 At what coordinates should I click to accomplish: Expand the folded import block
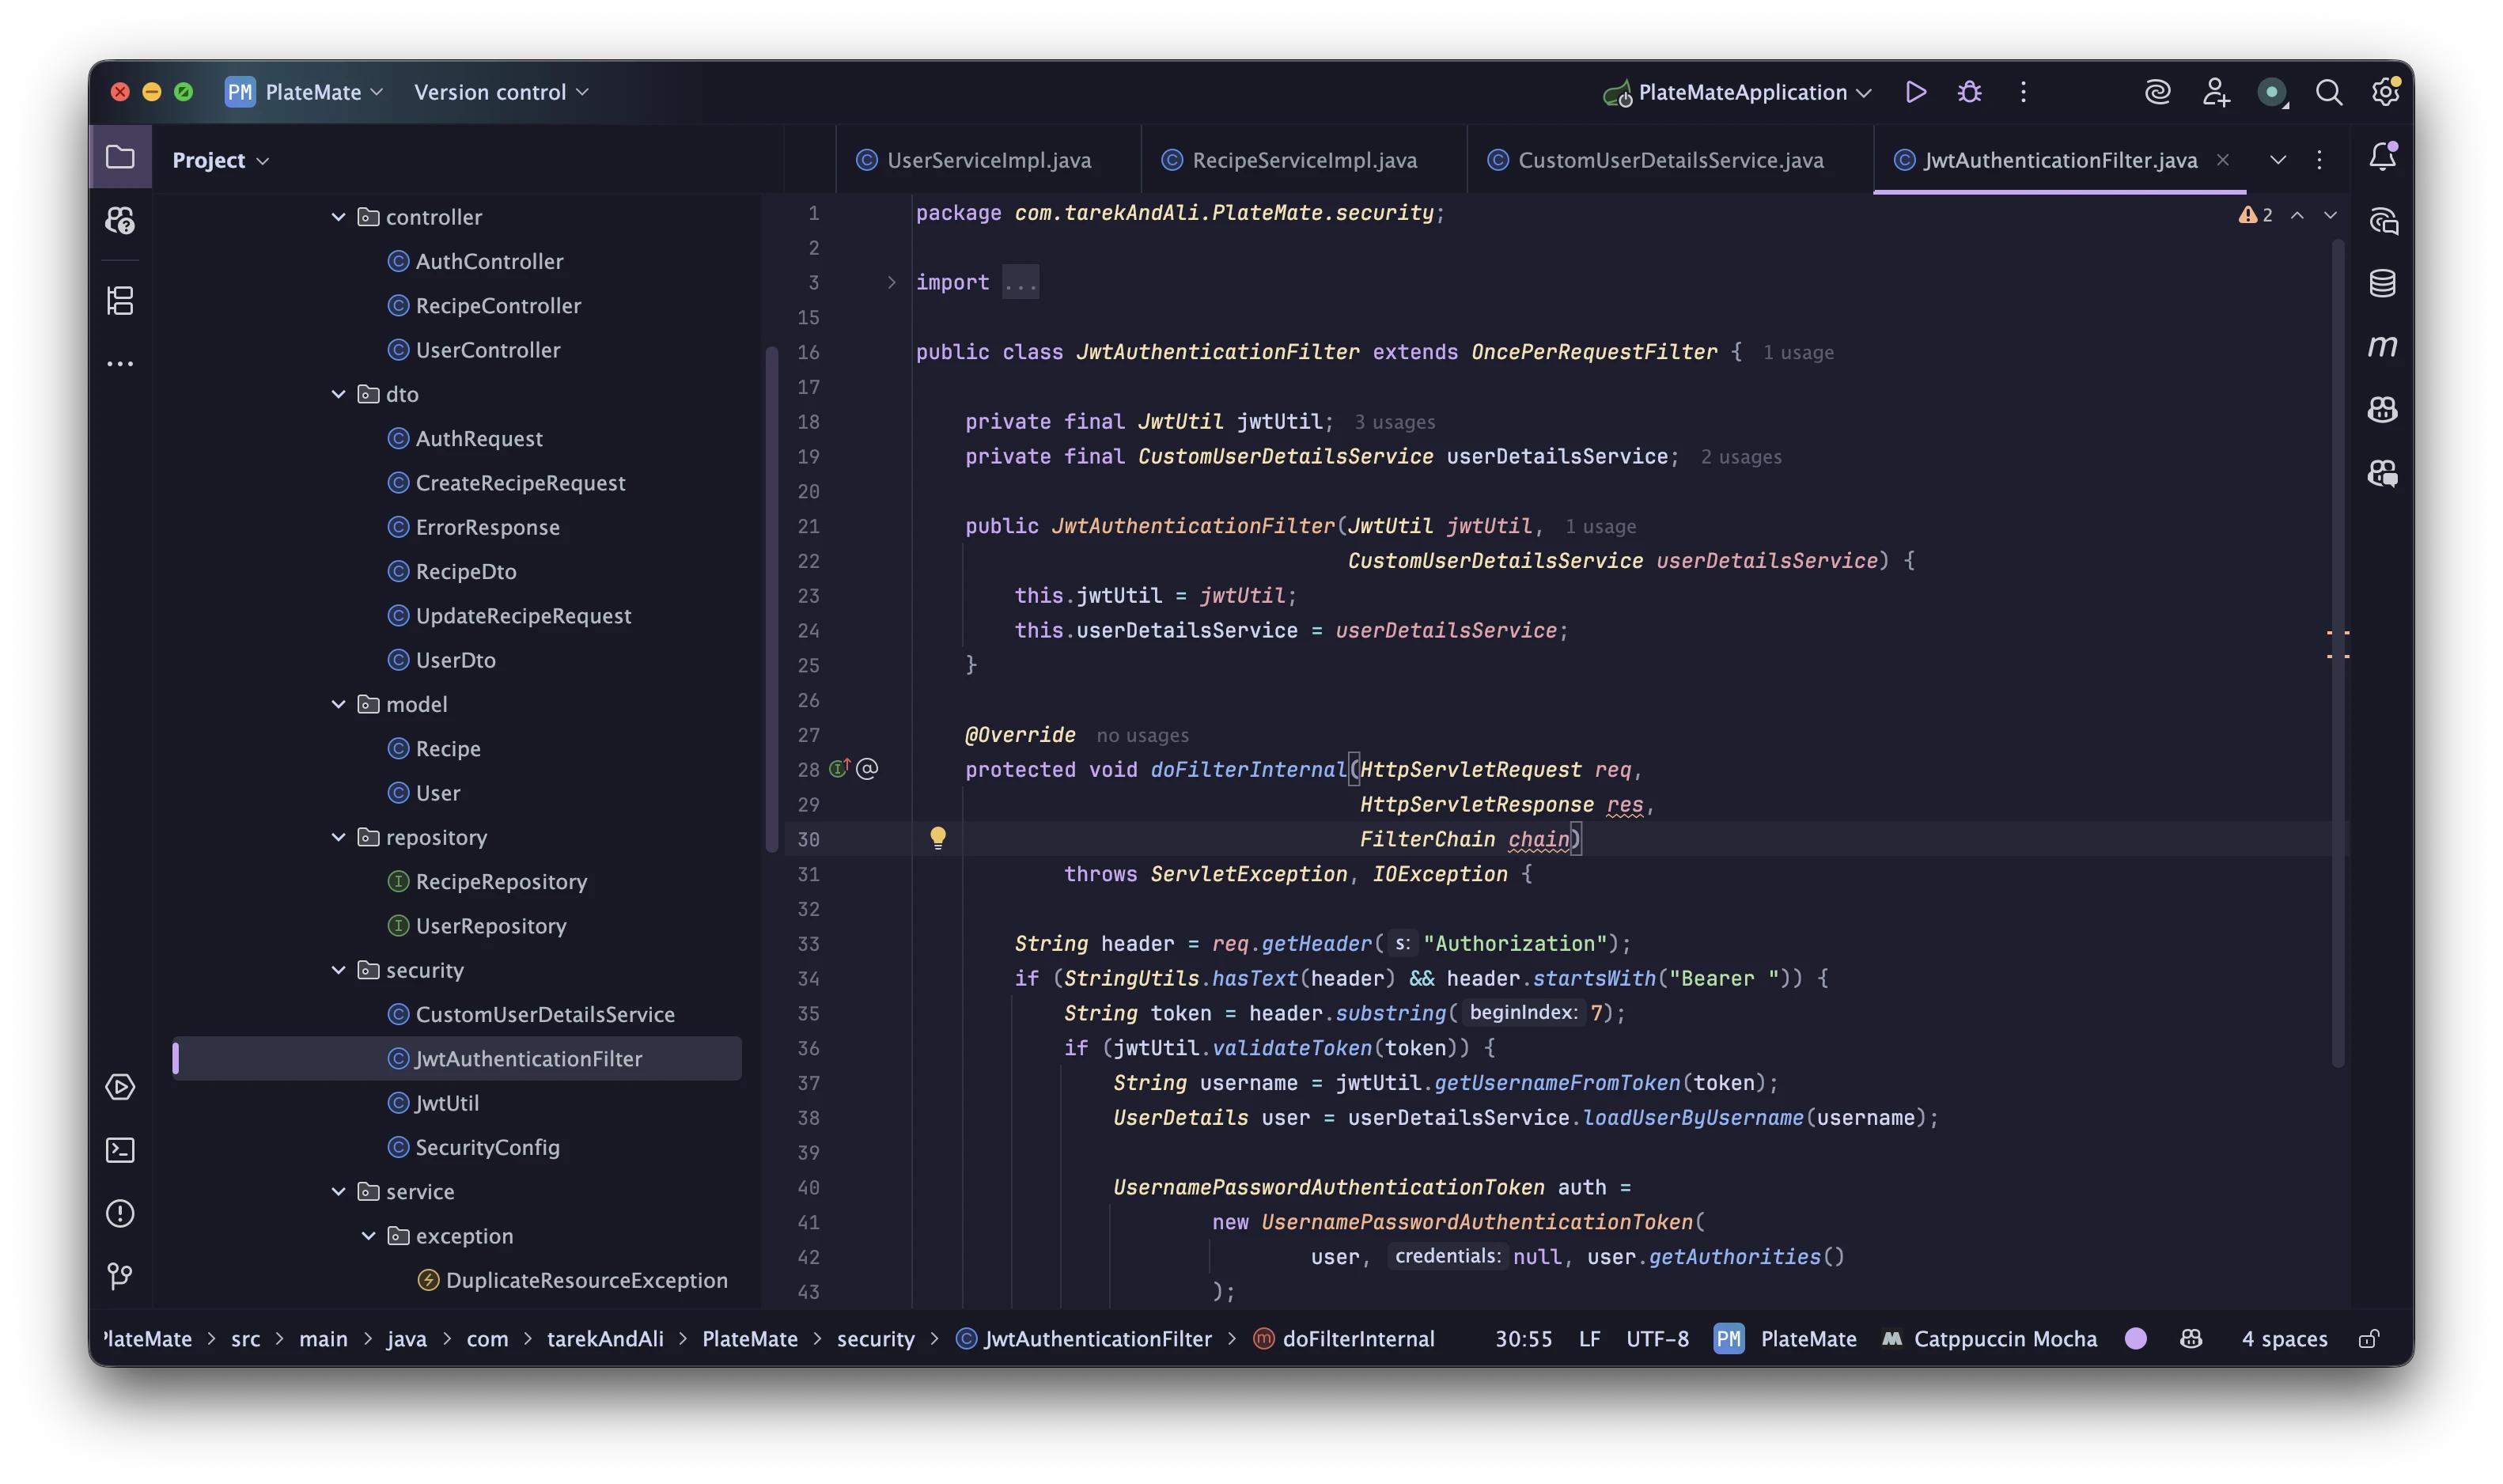click(x=891, y=283)
